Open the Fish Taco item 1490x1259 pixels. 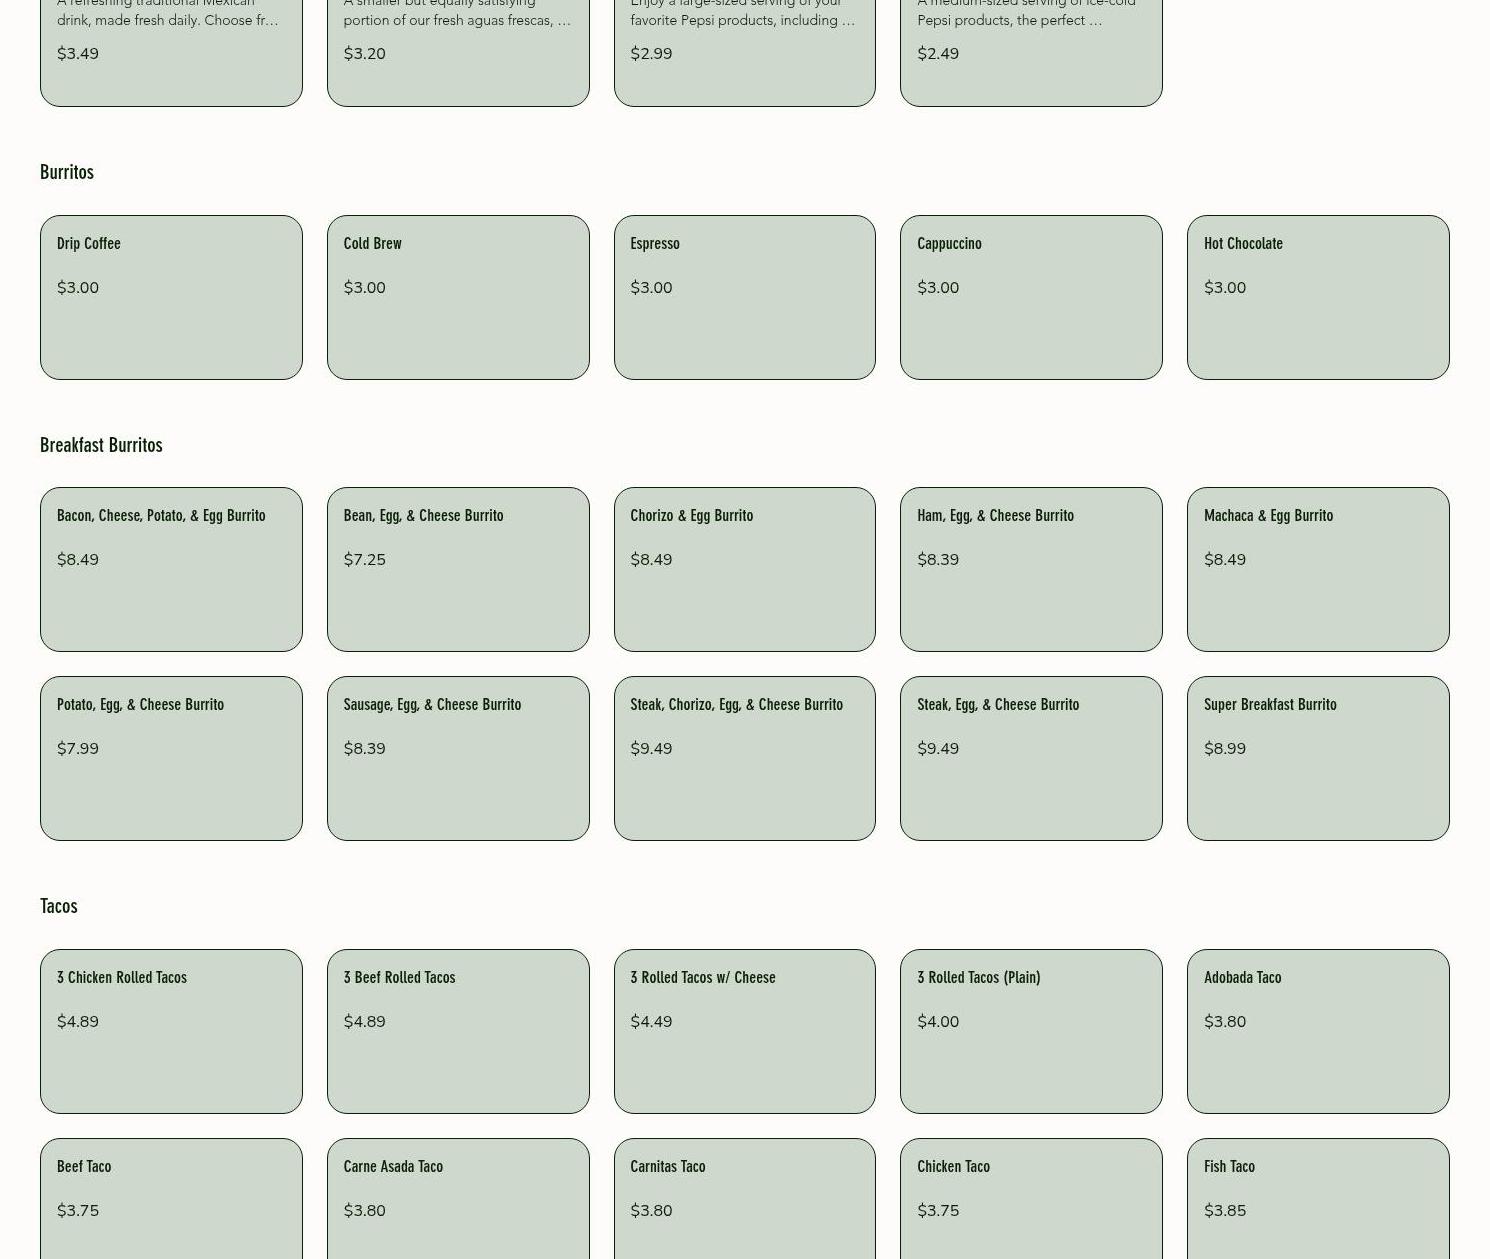(x=1318, y=1198)
